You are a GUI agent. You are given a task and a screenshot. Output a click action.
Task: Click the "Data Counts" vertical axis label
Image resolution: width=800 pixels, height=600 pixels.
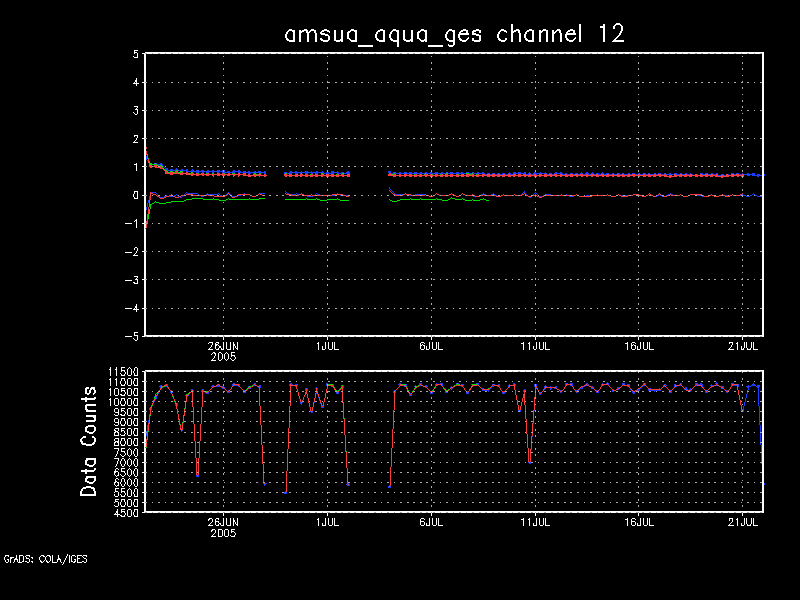coord(90,442)
